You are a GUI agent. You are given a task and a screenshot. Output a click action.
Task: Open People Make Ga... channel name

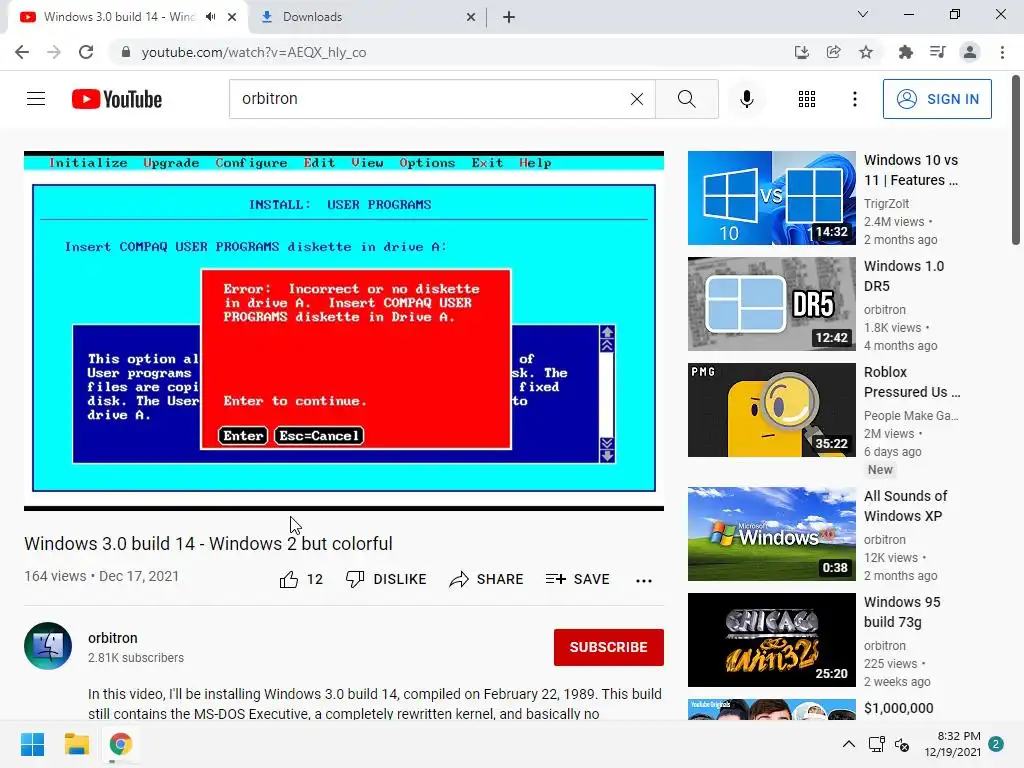(x=911, y=415)
